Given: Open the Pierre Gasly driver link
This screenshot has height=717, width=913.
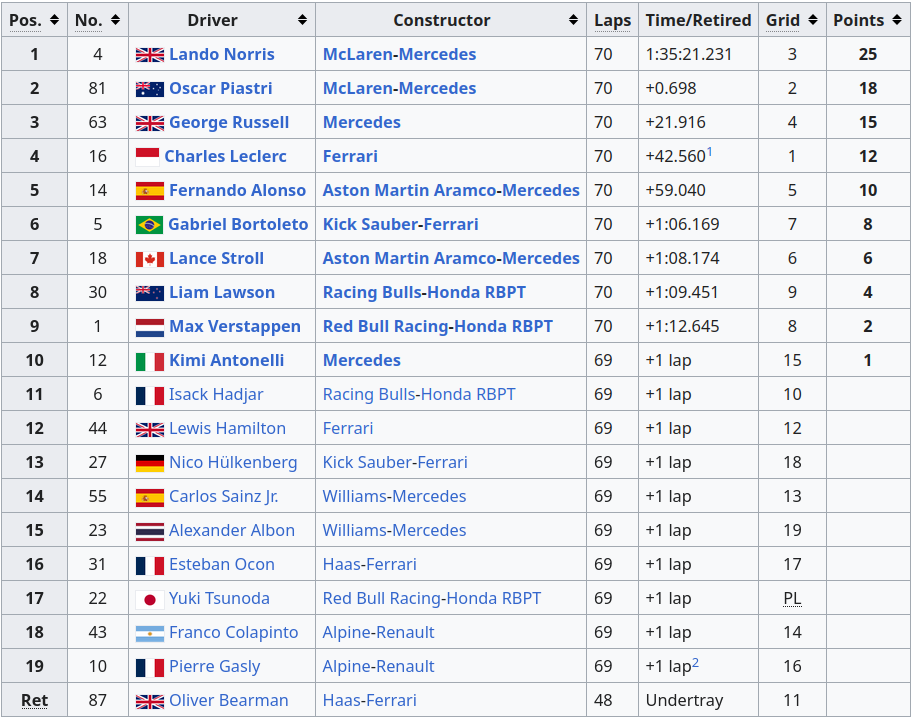Looking at the screenshot, I should (x=214, y=666).
